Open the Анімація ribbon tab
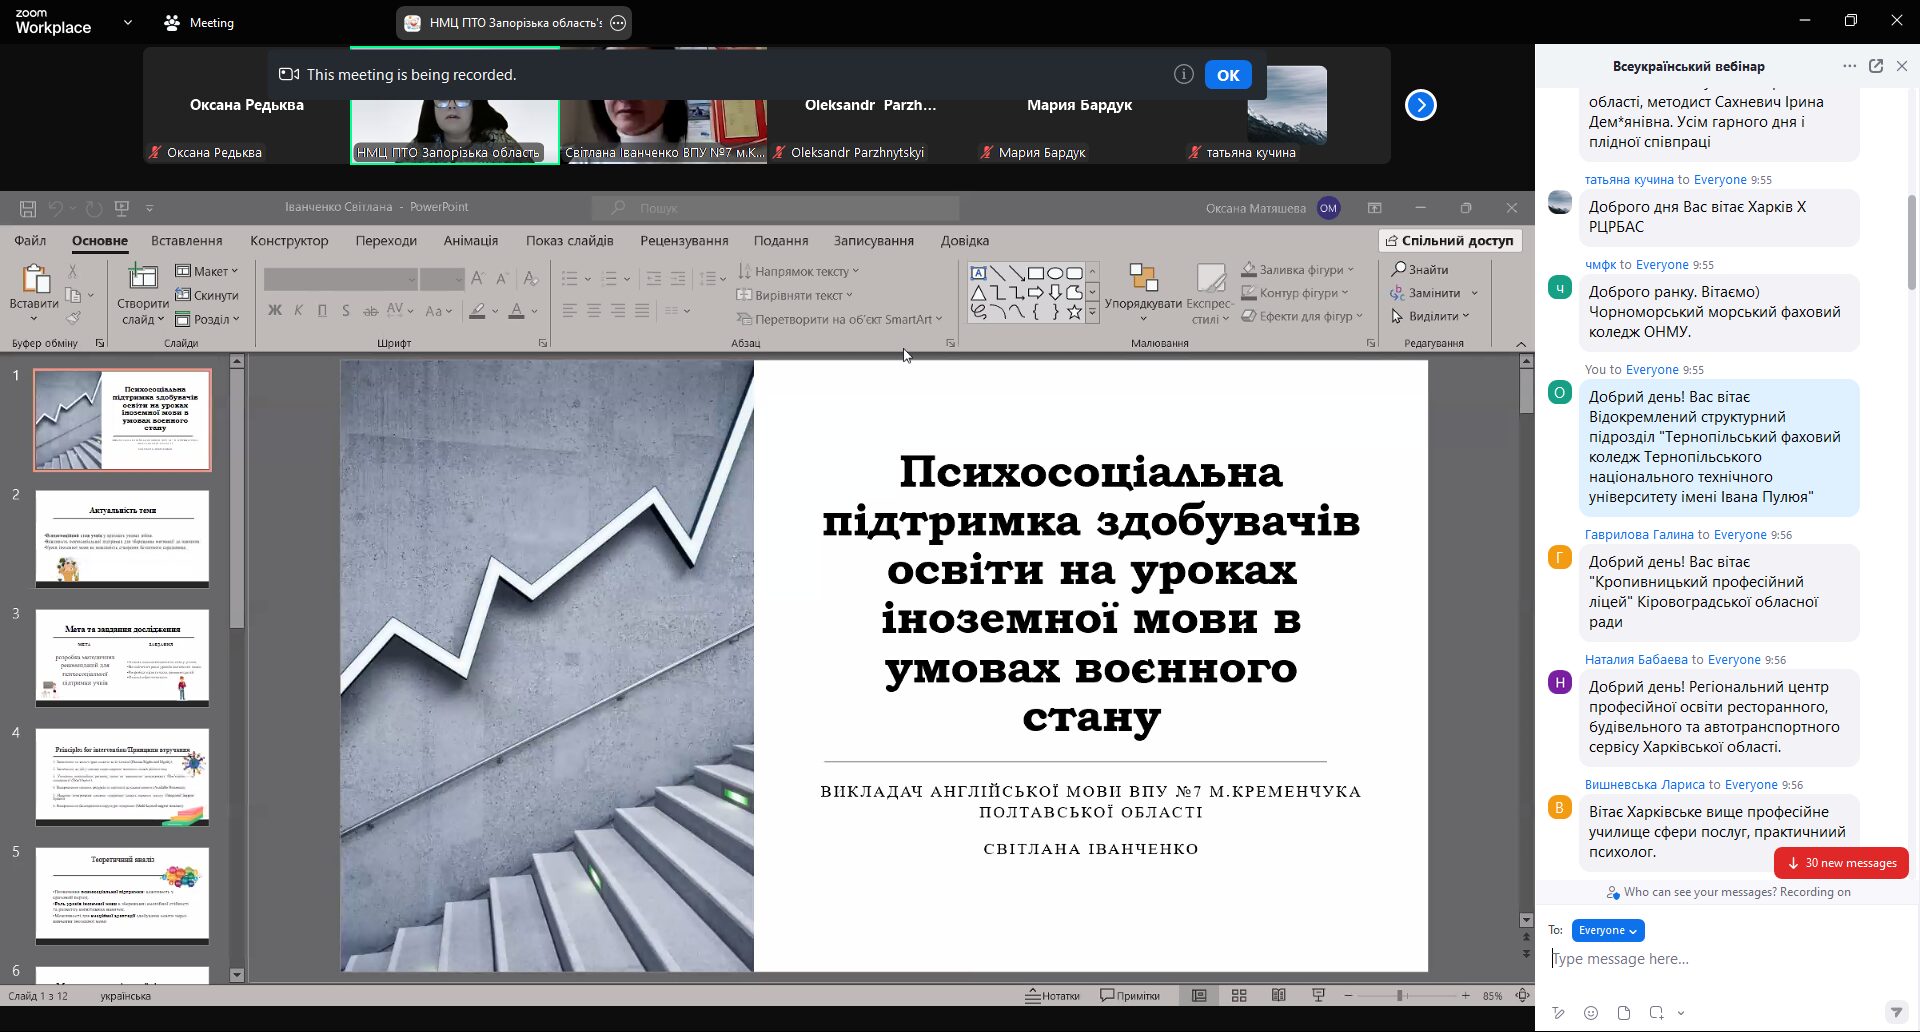 click(471, 241)
